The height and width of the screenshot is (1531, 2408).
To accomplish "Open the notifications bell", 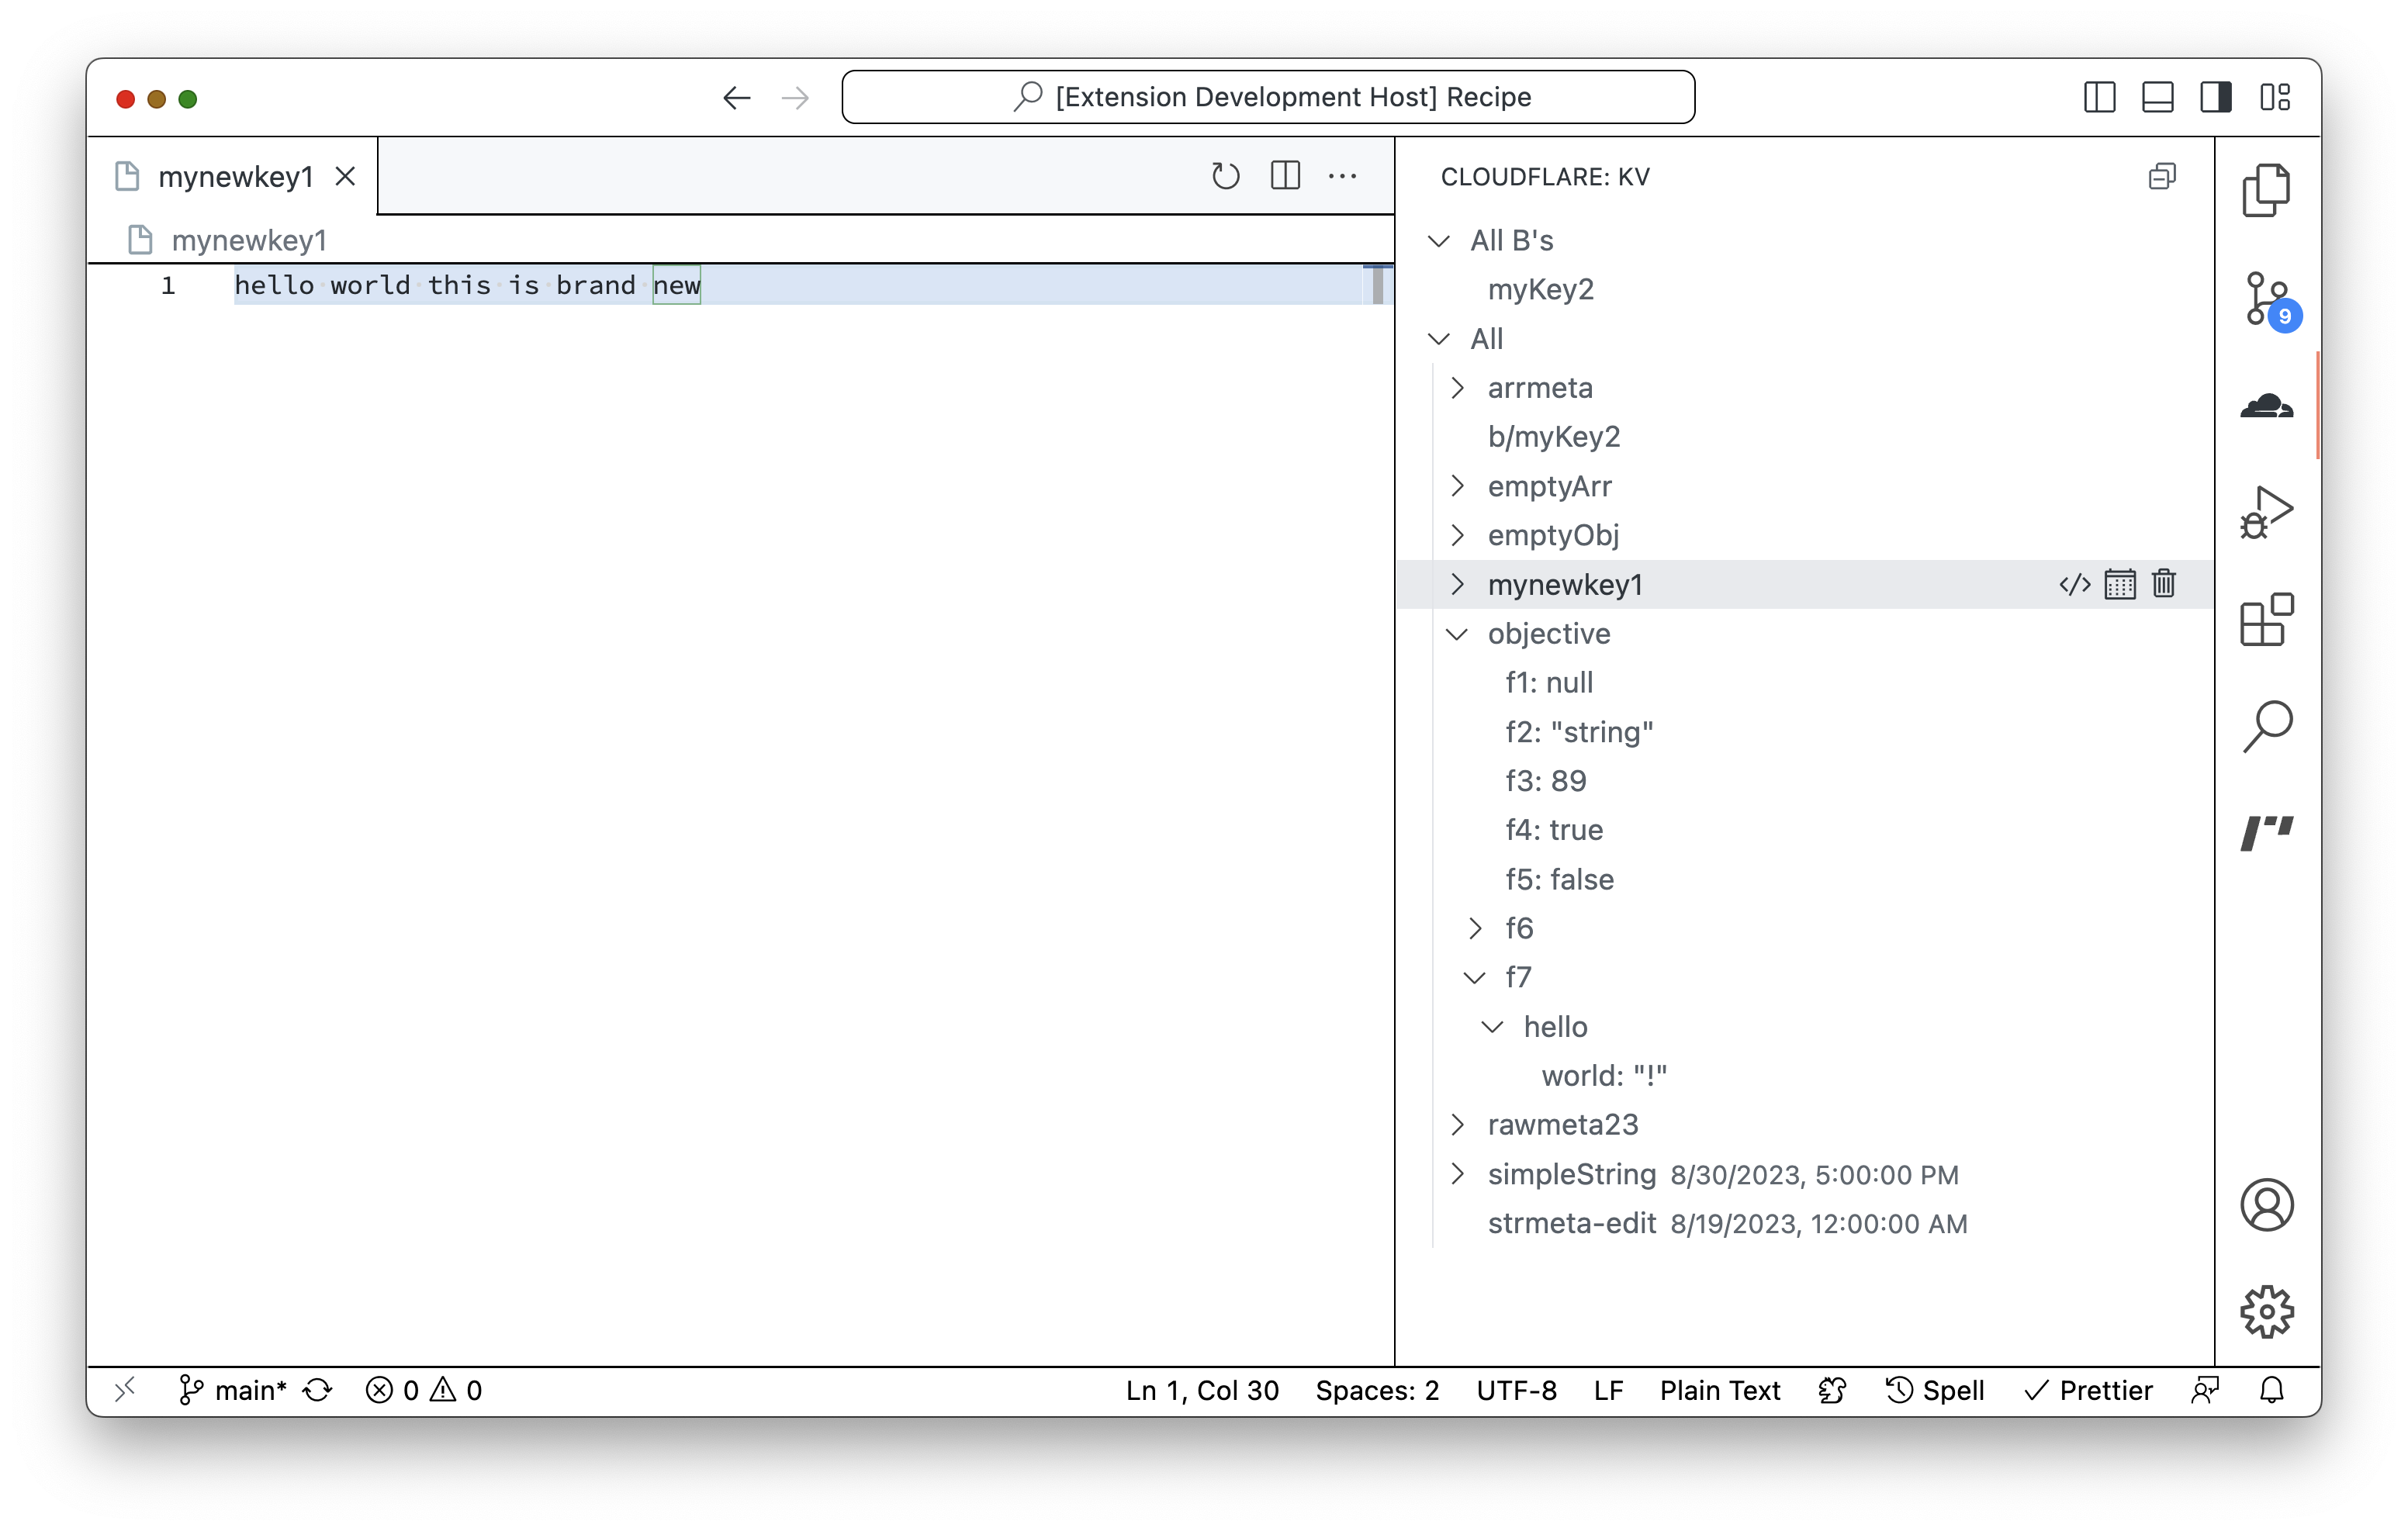I will (2272, 1390).
